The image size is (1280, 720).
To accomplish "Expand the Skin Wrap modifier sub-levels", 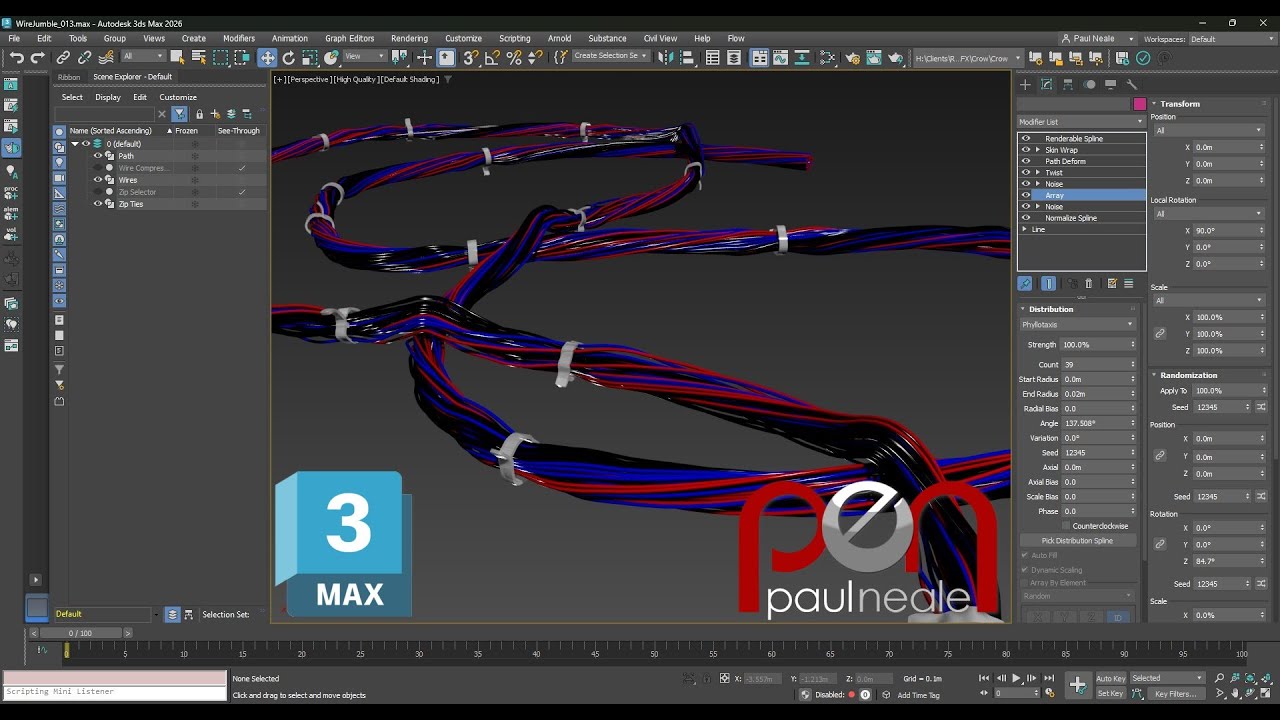I will [1037, 150].
